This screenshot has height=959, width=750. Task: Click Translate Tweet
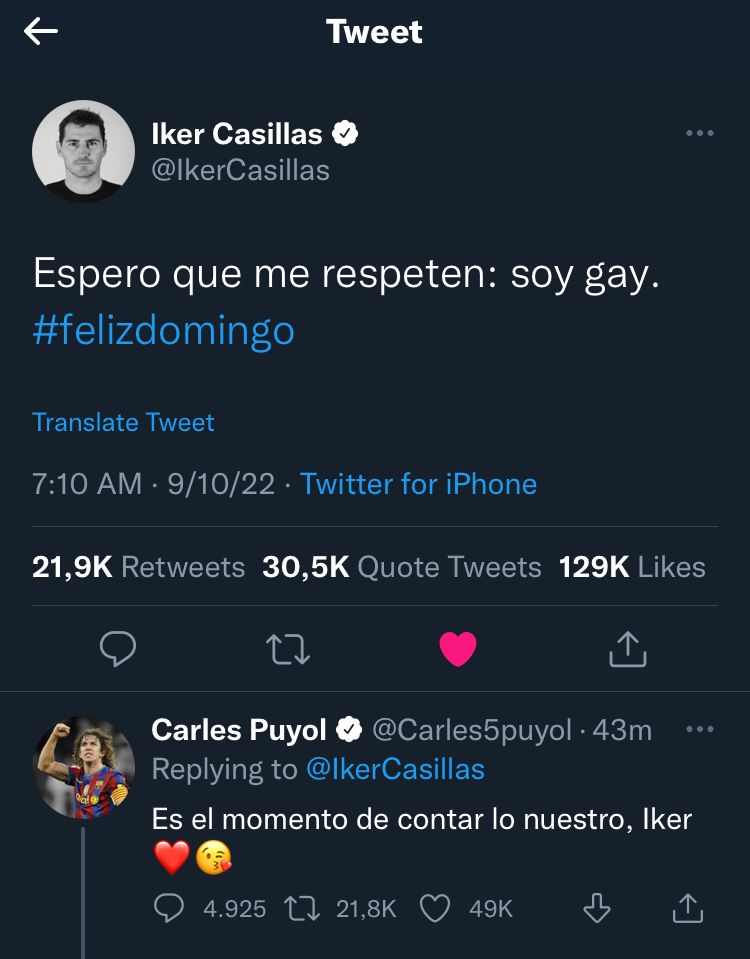click(x=123, y=422)
